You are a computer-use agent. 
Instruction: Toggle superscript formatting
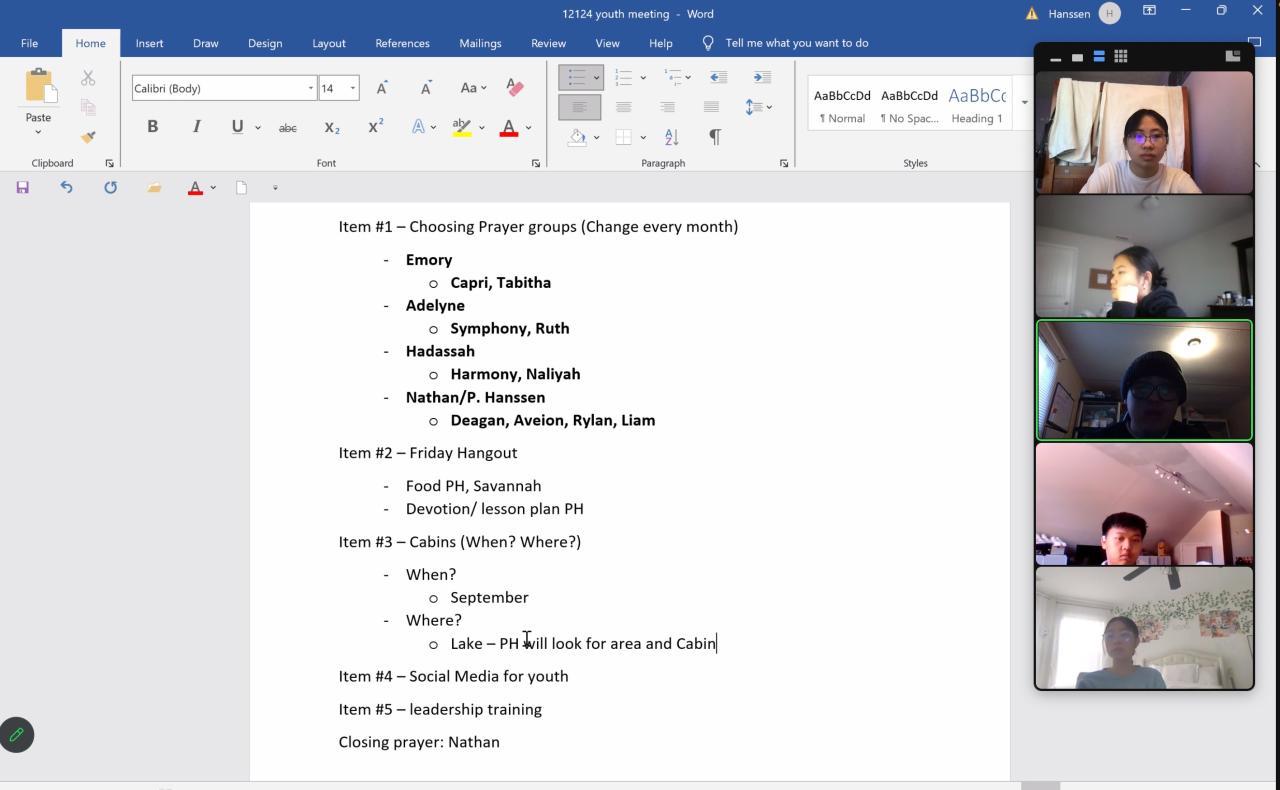pyautogui.click(x=376, y=127)
